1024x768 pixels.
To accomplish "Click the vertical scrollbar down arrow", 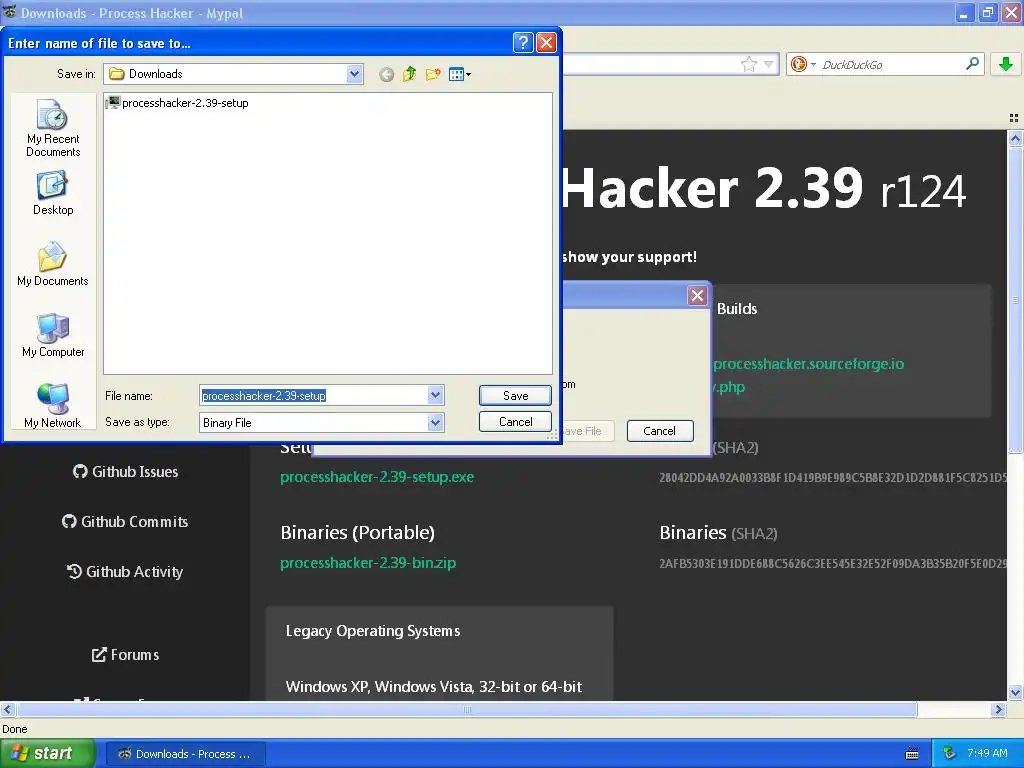I will pos(1015,692).
